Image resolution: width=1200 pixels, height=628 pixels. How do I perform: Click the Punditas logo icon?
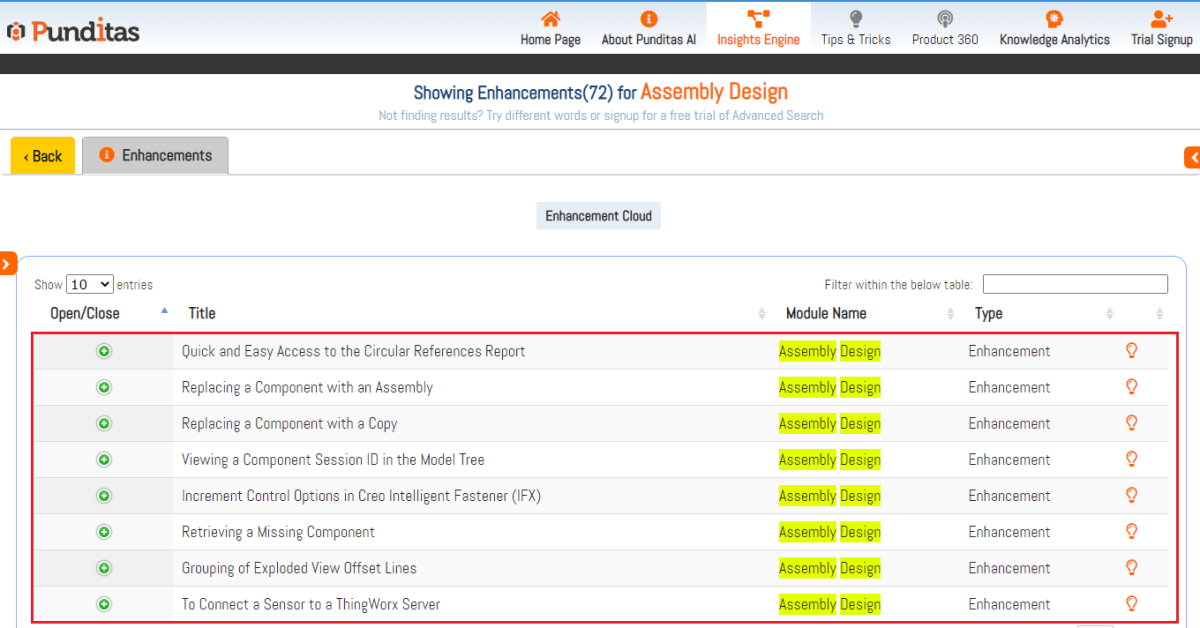point(16,28)
